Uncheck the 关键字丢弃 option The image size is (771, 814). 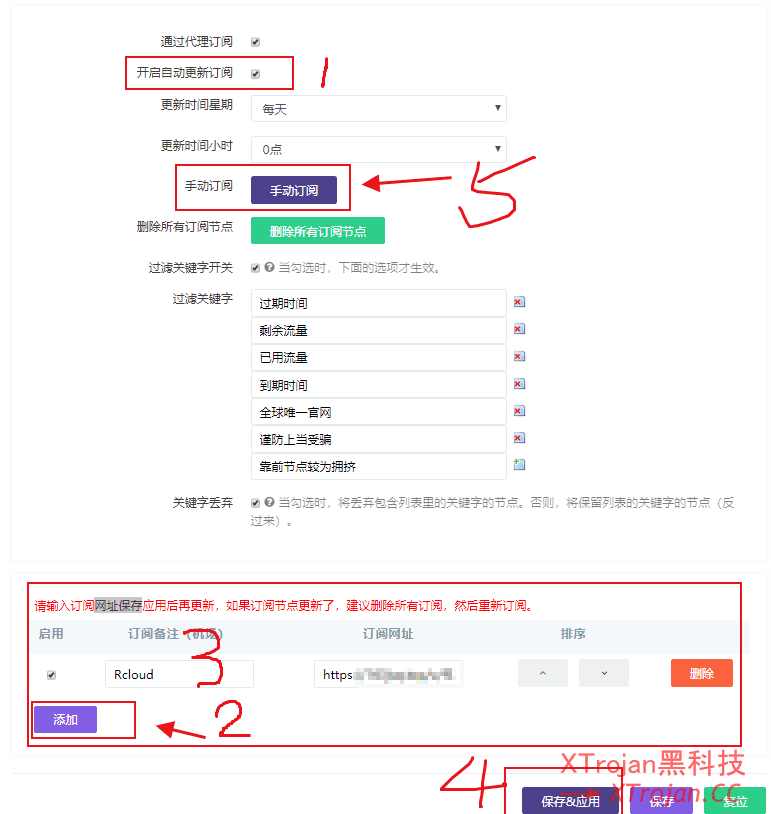(255, 503)
